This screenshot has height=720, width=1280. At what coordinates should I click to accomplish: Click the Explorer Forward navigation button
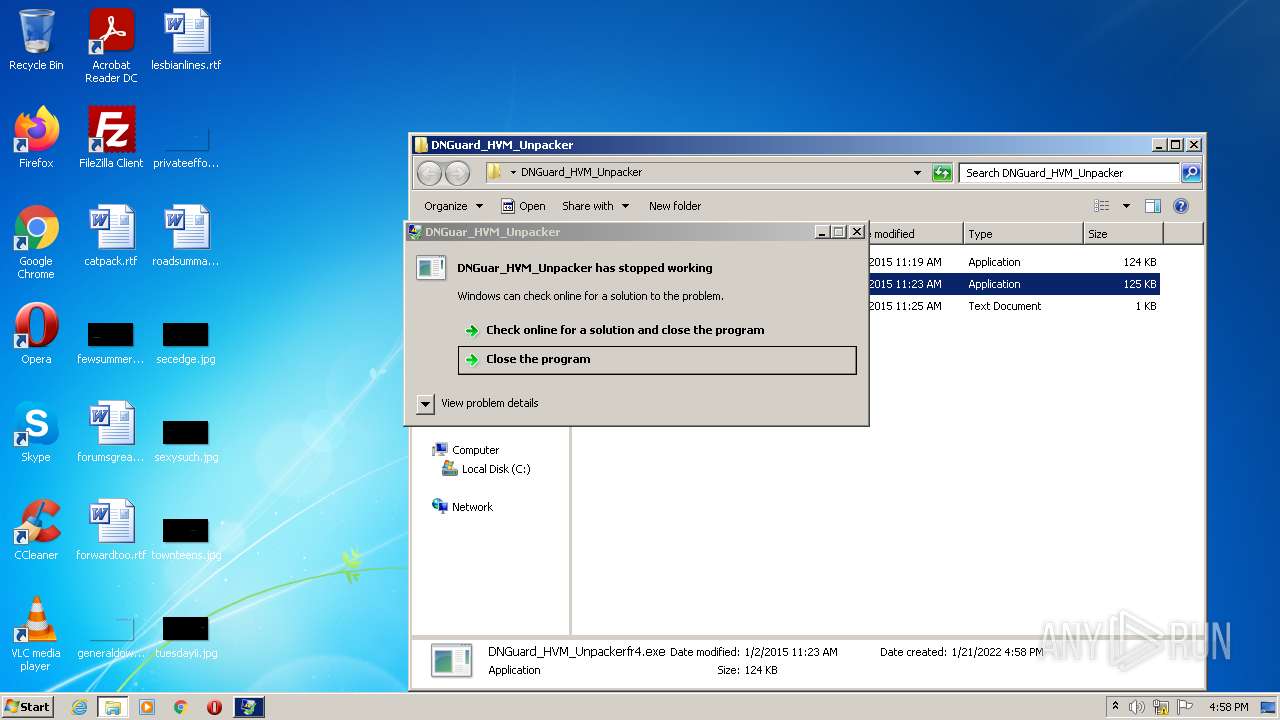(x=457, y=173)
